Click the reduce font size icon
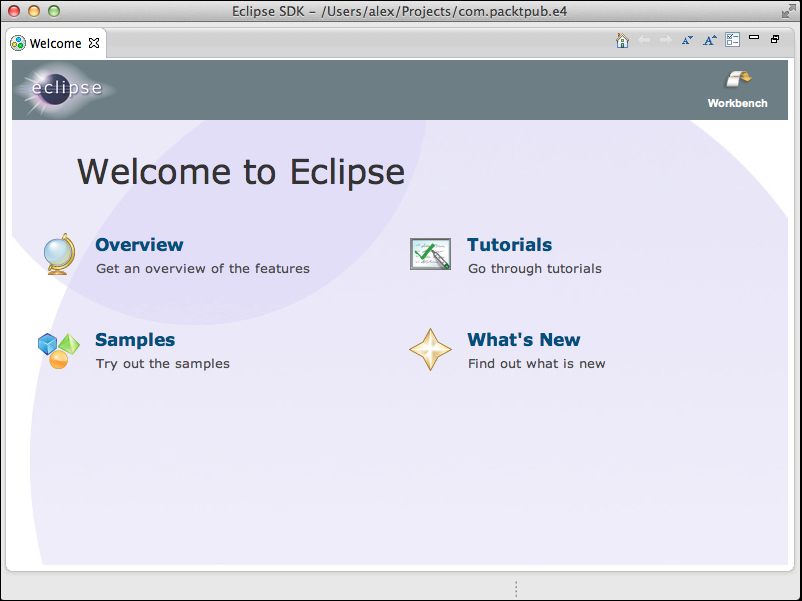Image resolution: width=802 pixels, height=601 pixels. [687, 40]
